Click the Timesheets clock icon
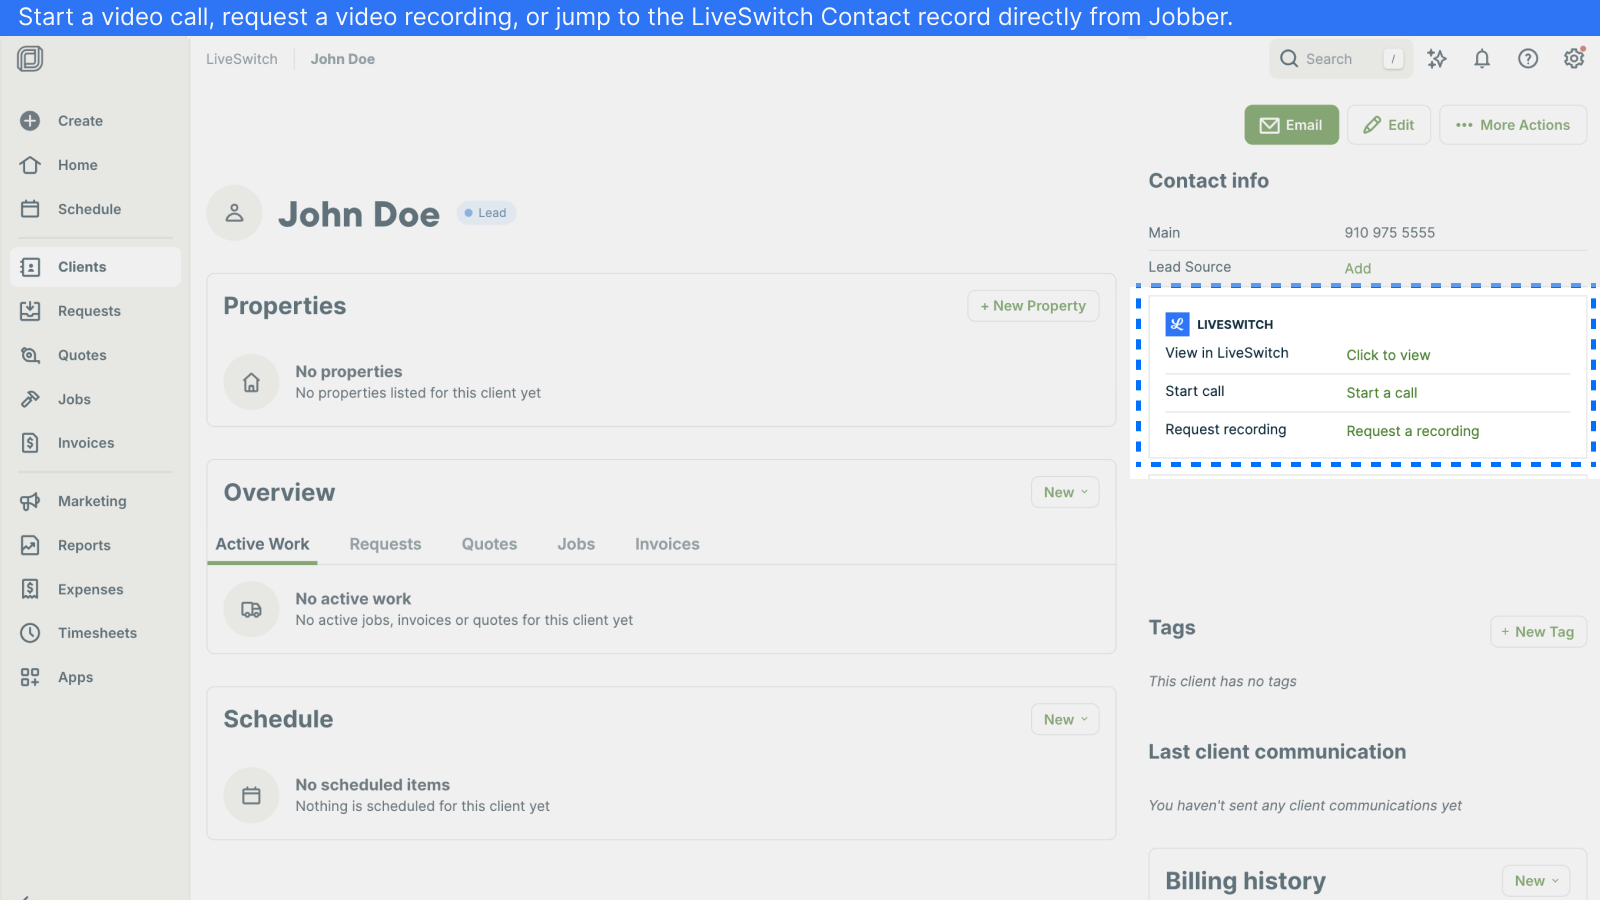Screen dimensions: 1600x900 (30, 633)
